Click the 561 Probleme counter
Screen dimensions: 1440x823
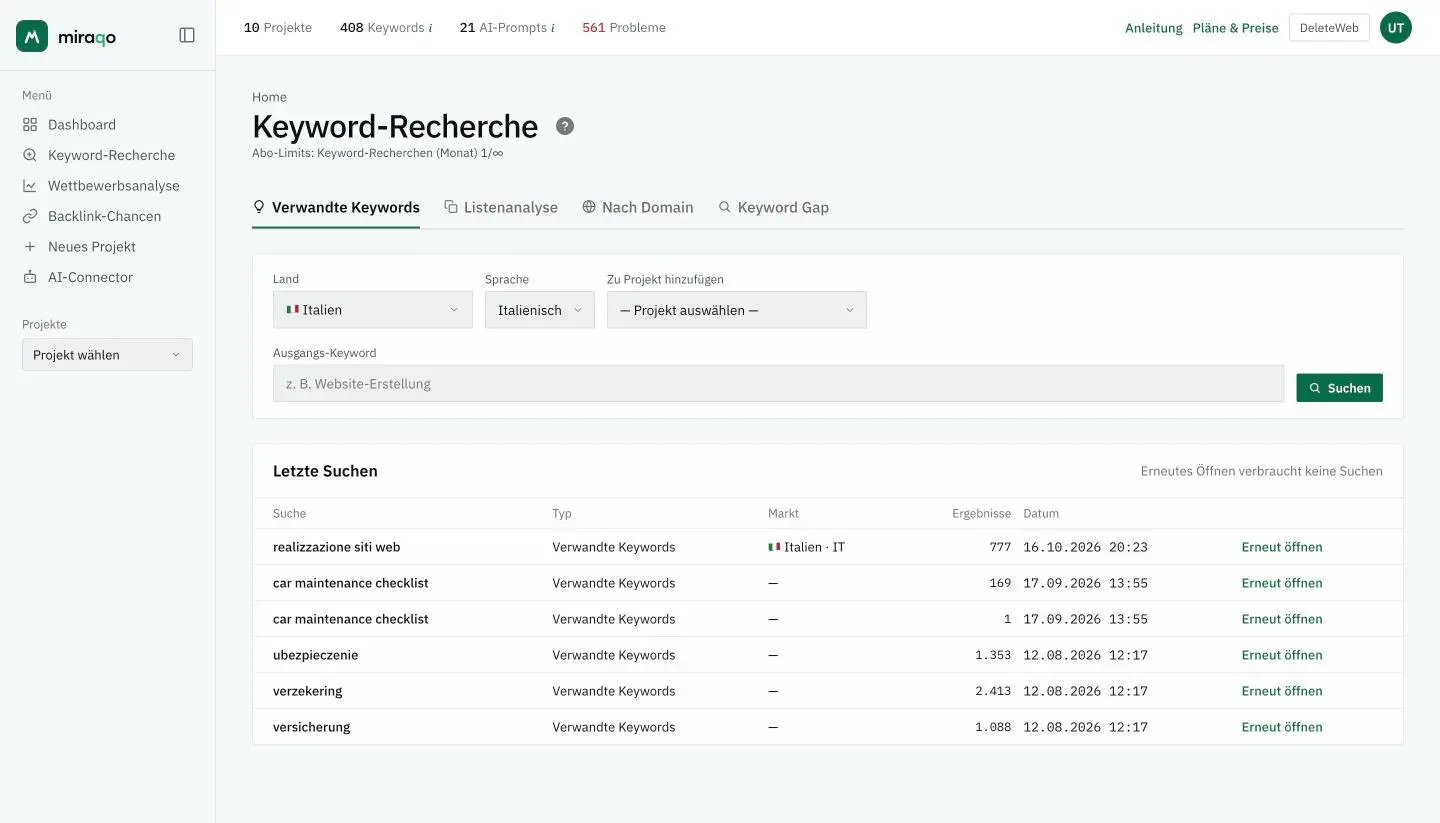(x=624, y=28)
